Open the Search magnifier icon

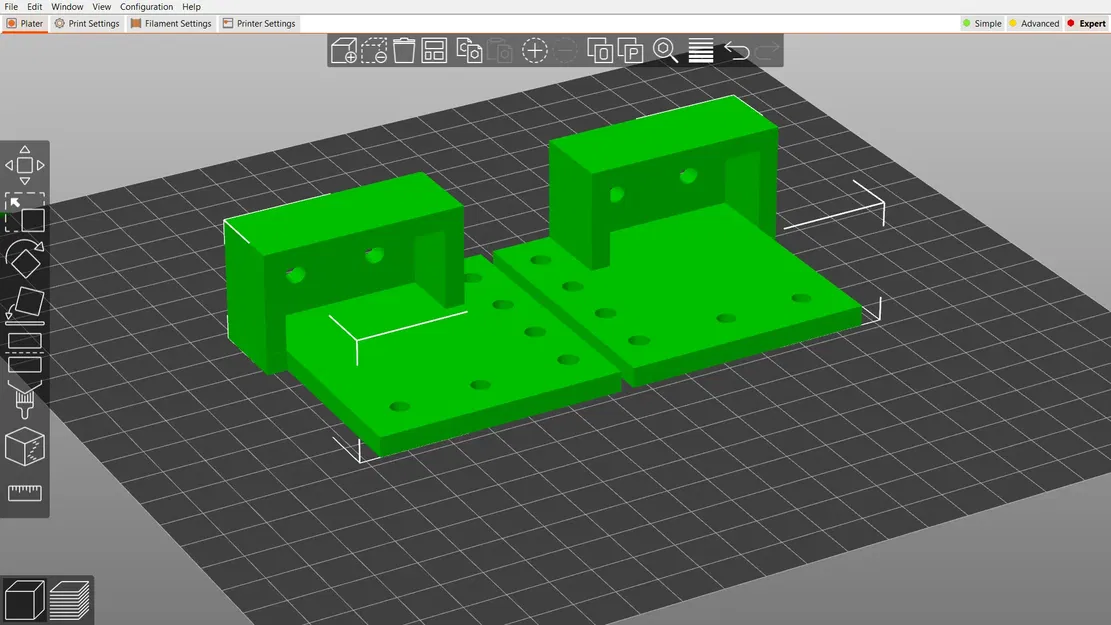pos(666,51)
